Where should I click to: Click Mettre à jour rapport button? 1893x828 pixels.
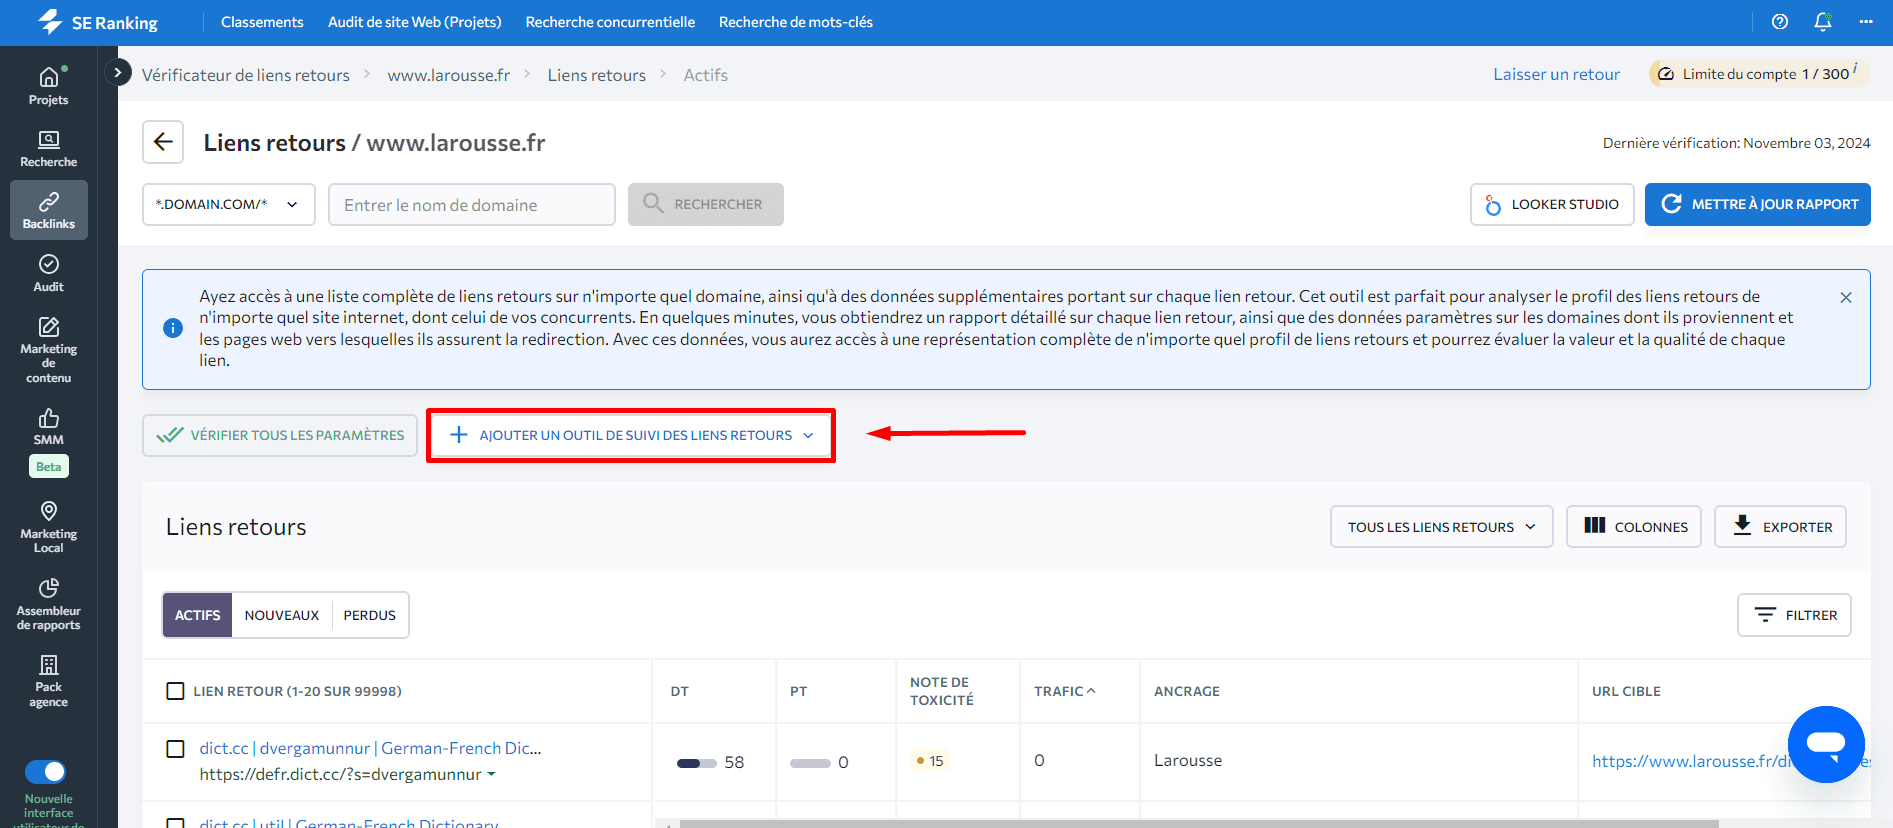pos(1758,204)
